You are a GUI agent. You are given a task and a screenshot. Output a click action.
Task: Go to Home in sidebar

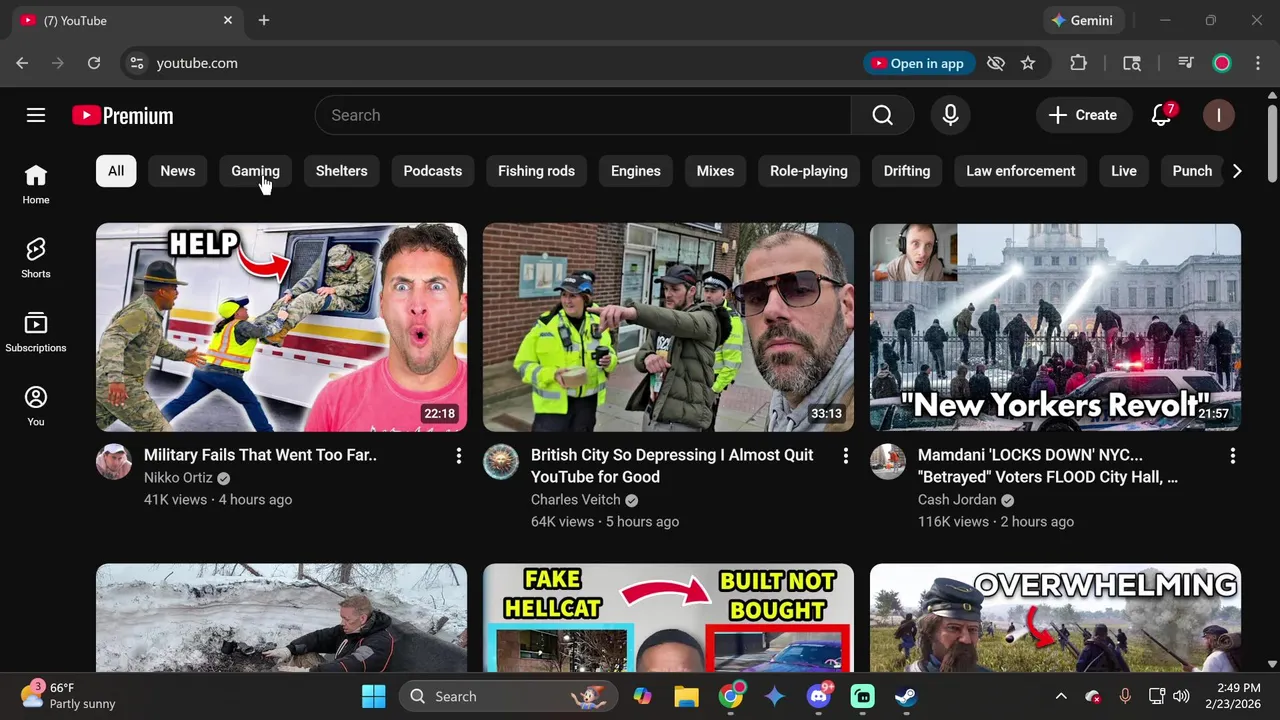tap(36, 185)
